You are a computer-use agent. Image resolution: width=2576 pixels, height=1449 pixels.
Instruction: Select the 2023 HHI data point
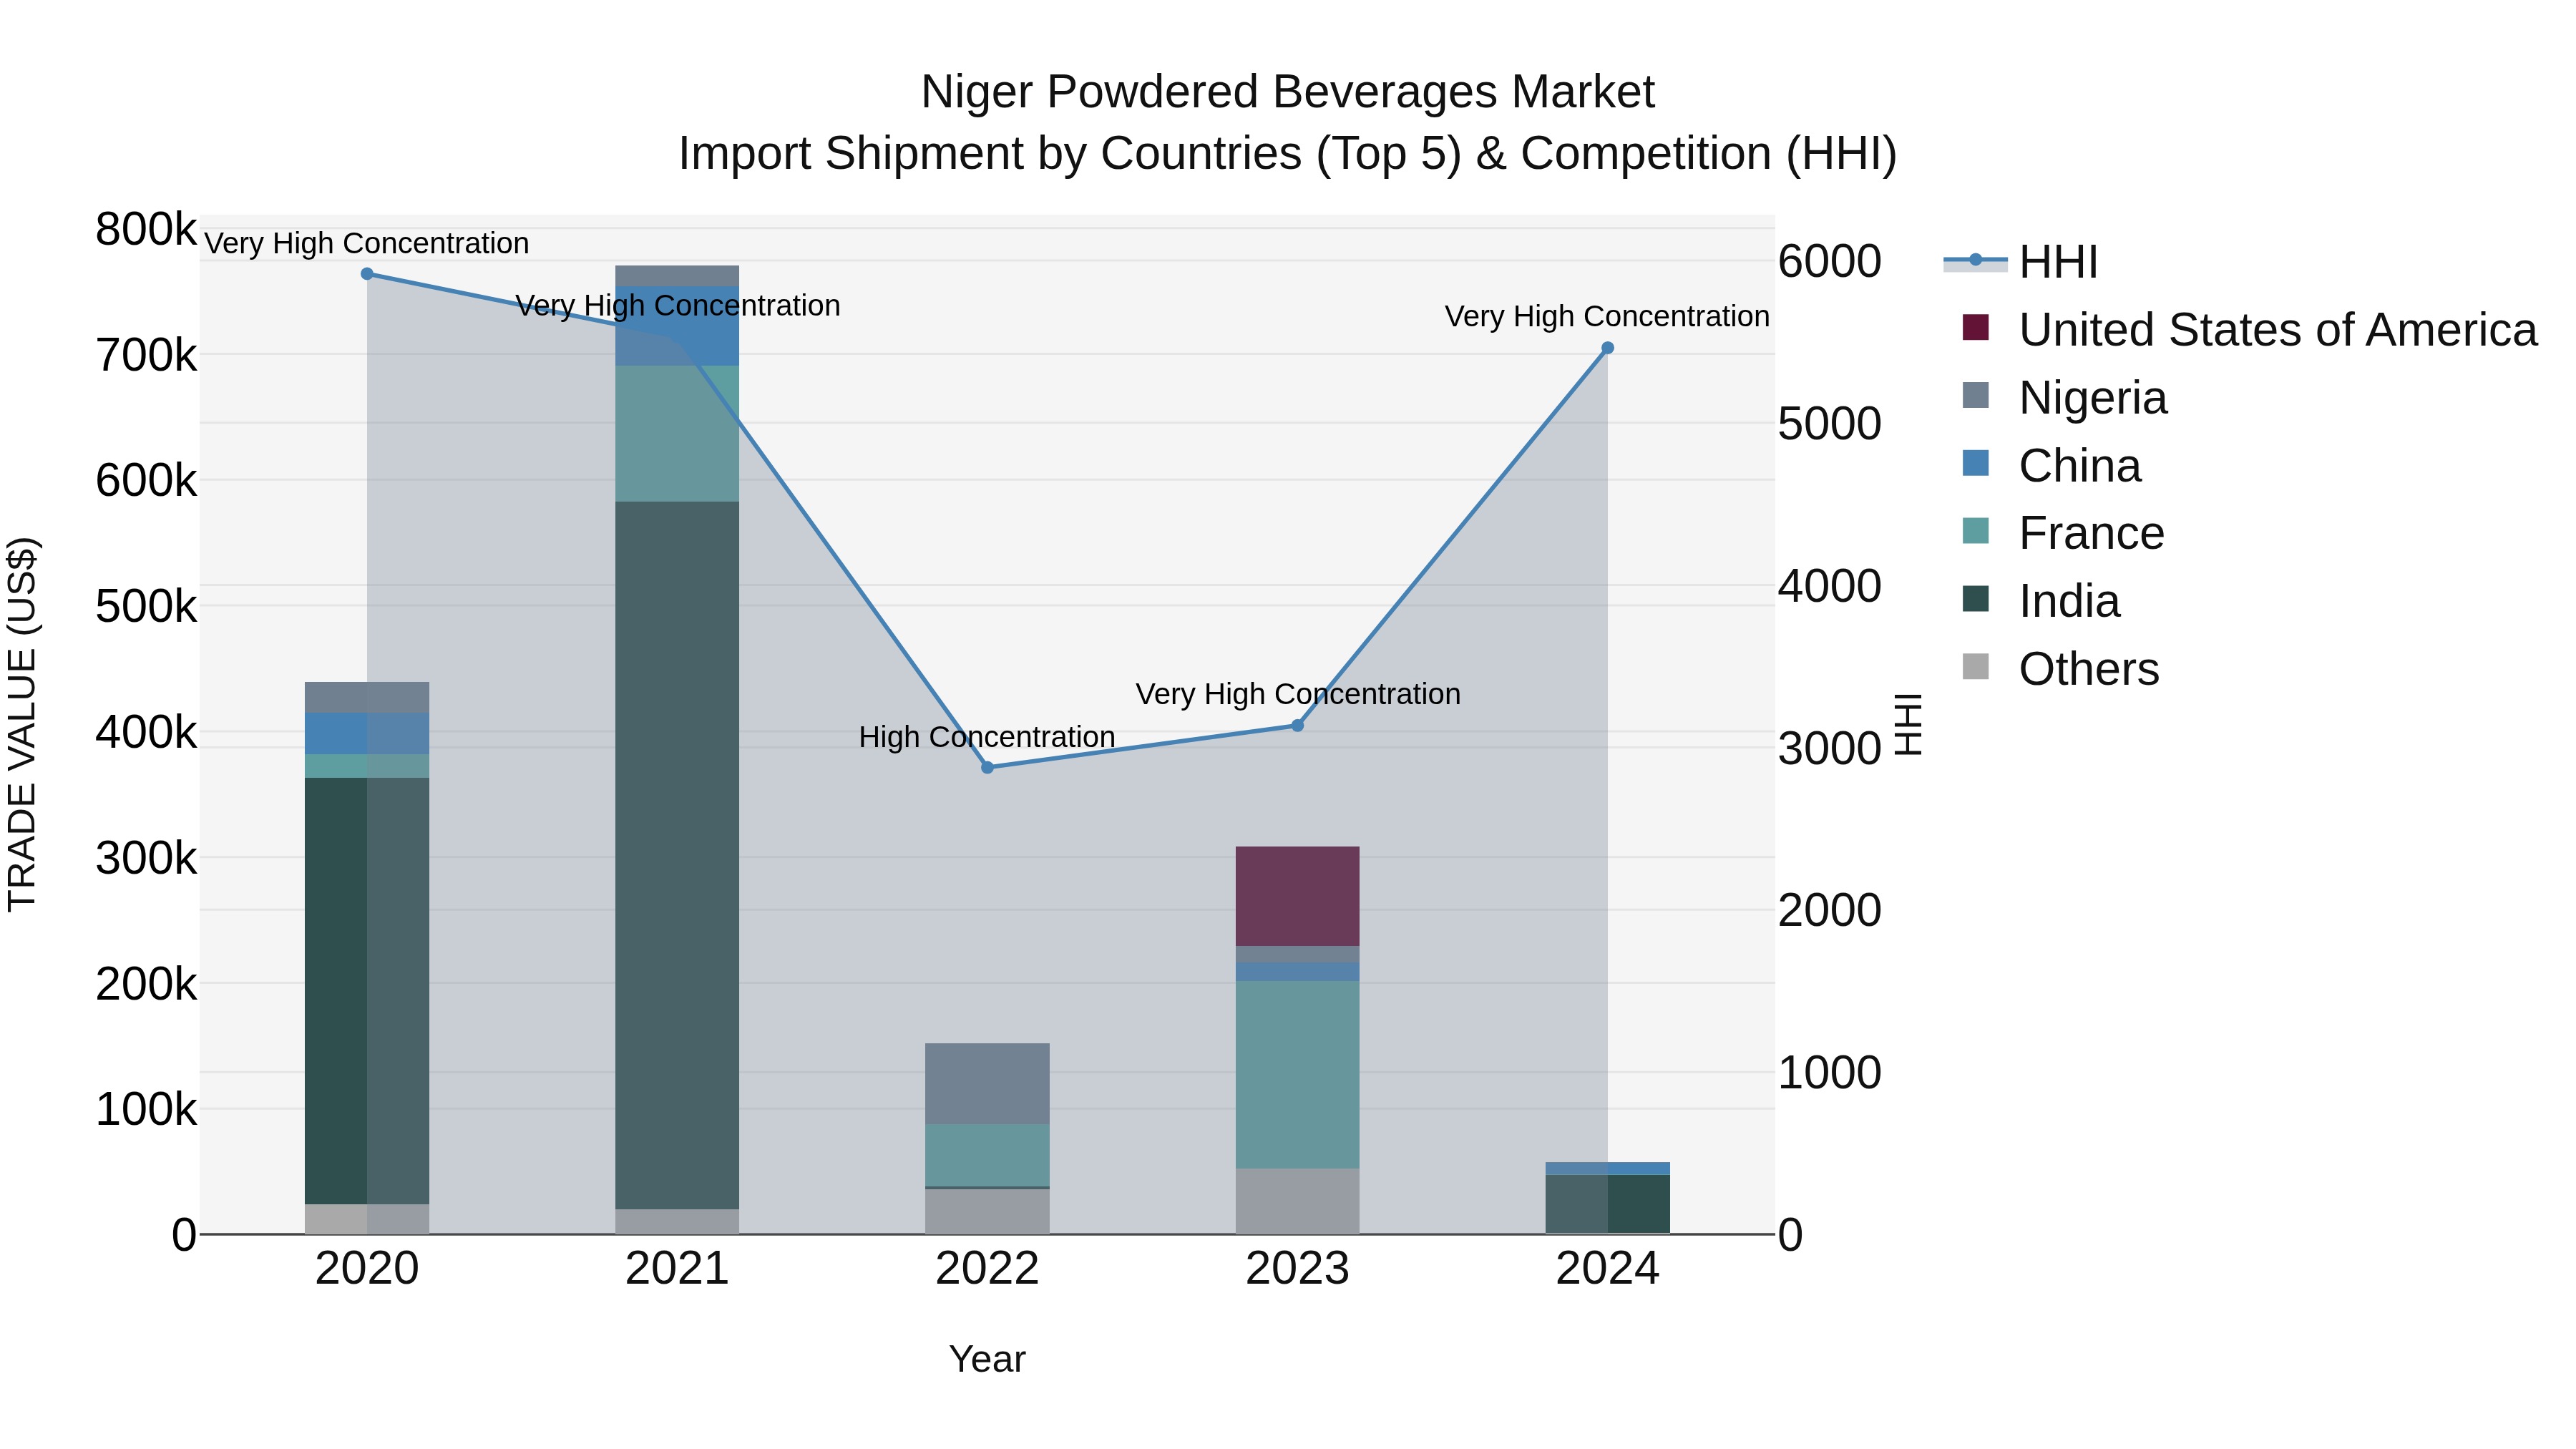pyautogui.click(x=1298, y=726)
